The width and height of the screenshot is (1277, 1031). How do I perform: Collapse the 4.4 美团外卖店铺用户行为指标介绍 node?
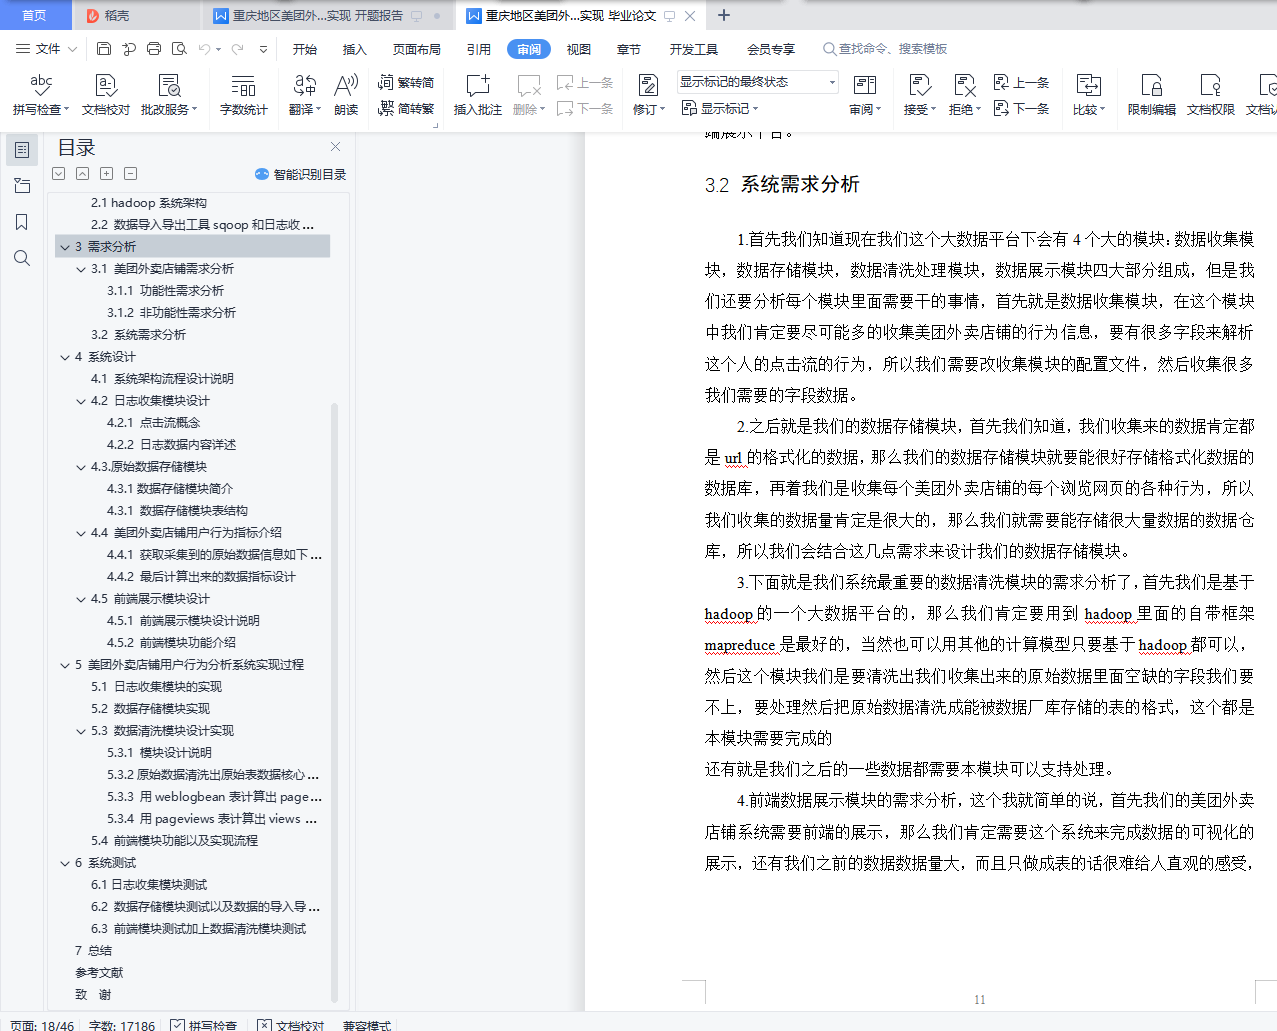coord(81,533)
